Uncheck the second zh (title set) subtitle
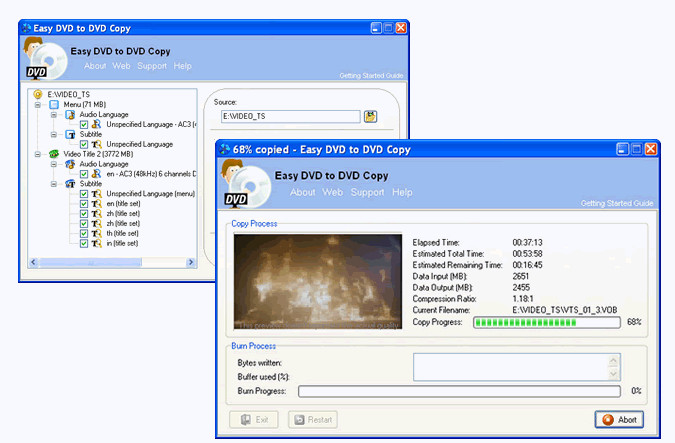The width and height of the screenshot is (675, 443). (84, 224)
